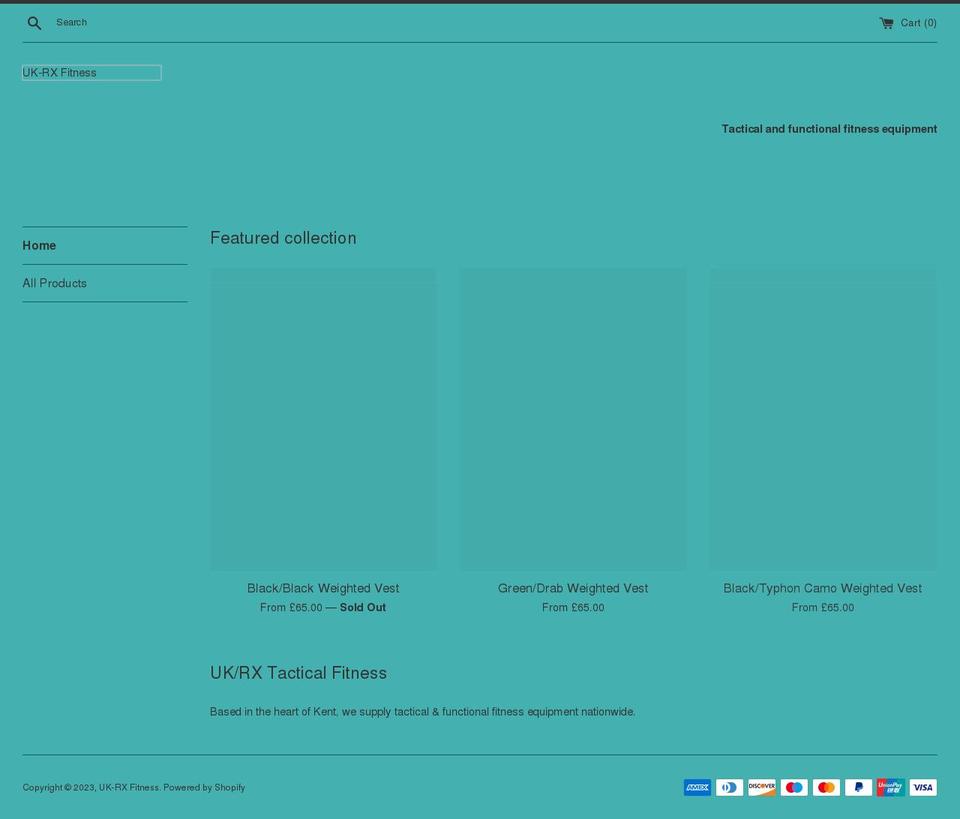The image size is (960, 819).
Task: Click the Green/Drab vest From £65.00 price
Action: coord(573,607)
